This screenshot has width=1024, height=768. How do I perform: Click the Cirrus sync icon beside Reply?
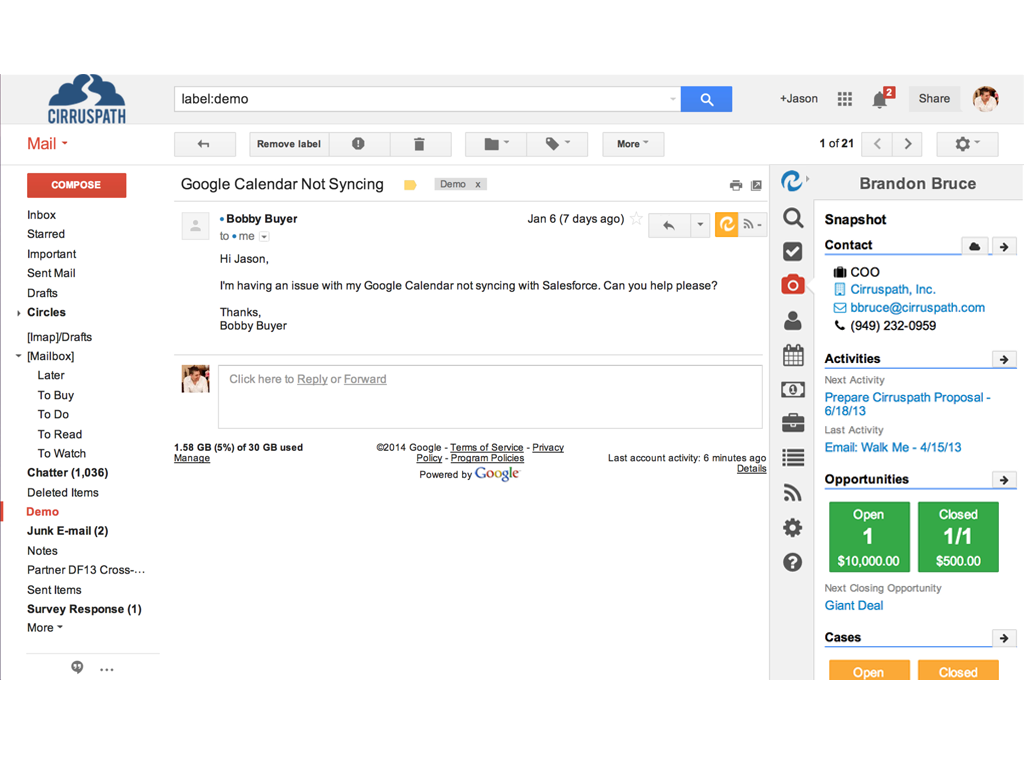727,224
